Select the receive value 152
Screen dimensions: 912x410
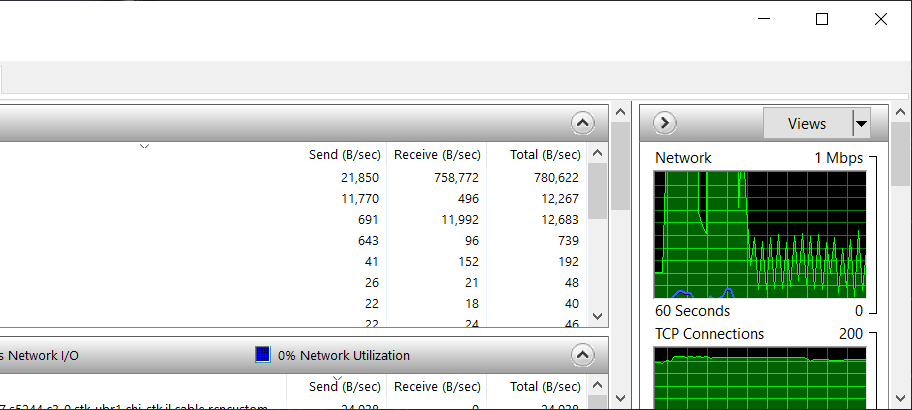tap(468, 261)
